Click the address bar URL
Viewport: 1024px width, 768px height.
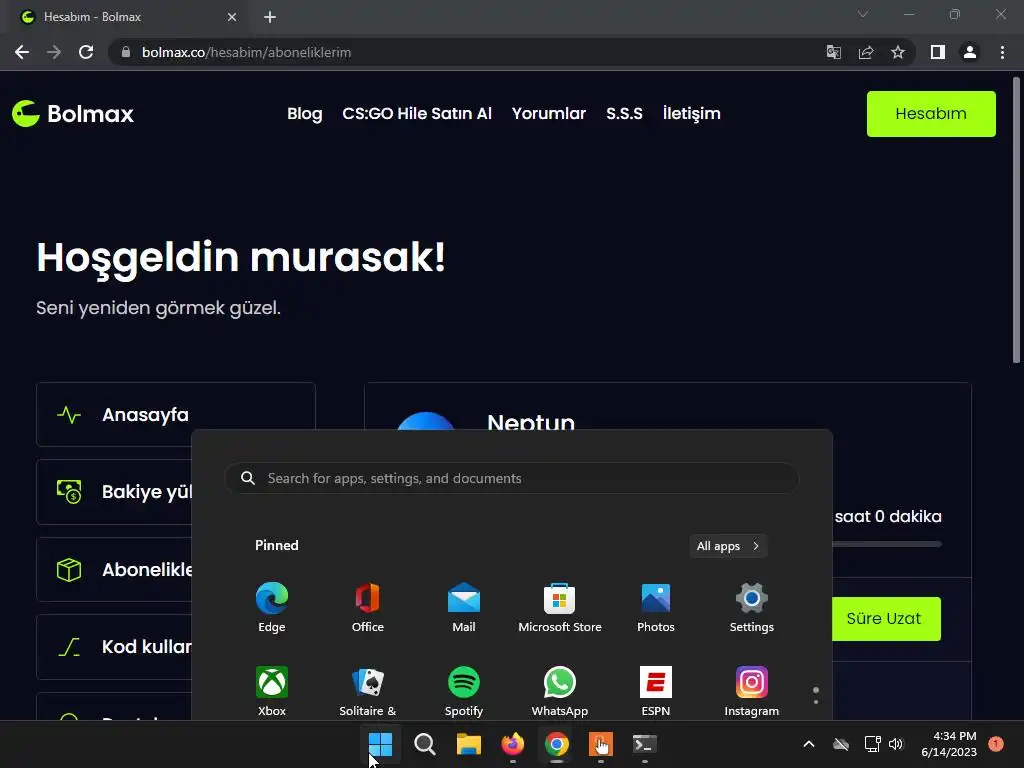tap(246, 52)
